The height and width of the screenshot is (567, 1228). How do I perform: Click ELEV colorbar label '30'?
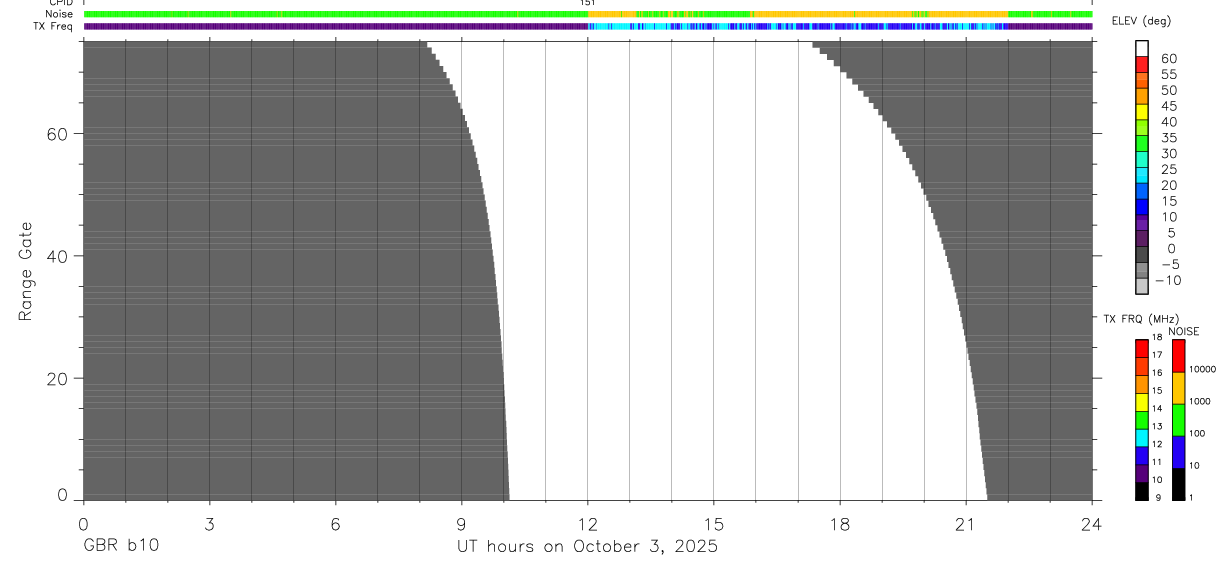coord(1169,153)
